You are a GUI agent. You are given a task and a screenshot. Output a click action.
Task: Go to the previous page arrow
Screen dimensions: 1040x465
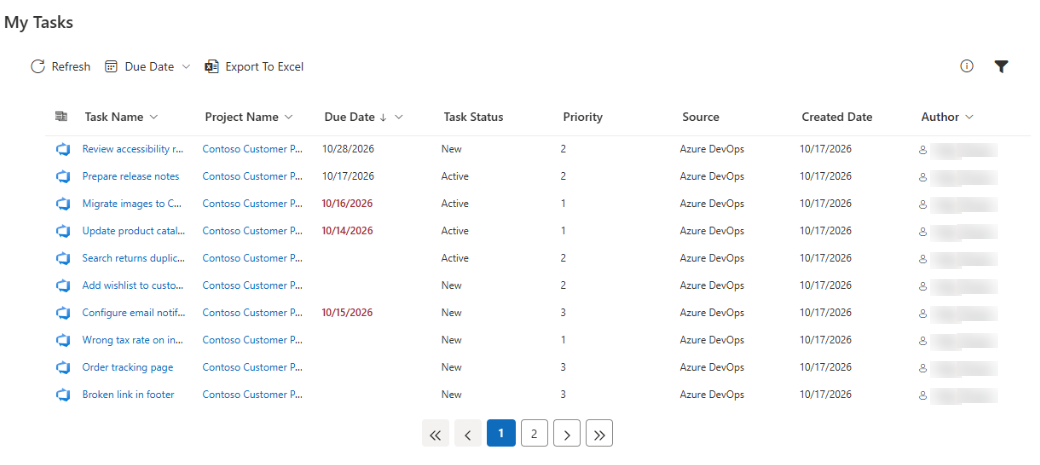[x=468, y=433]
